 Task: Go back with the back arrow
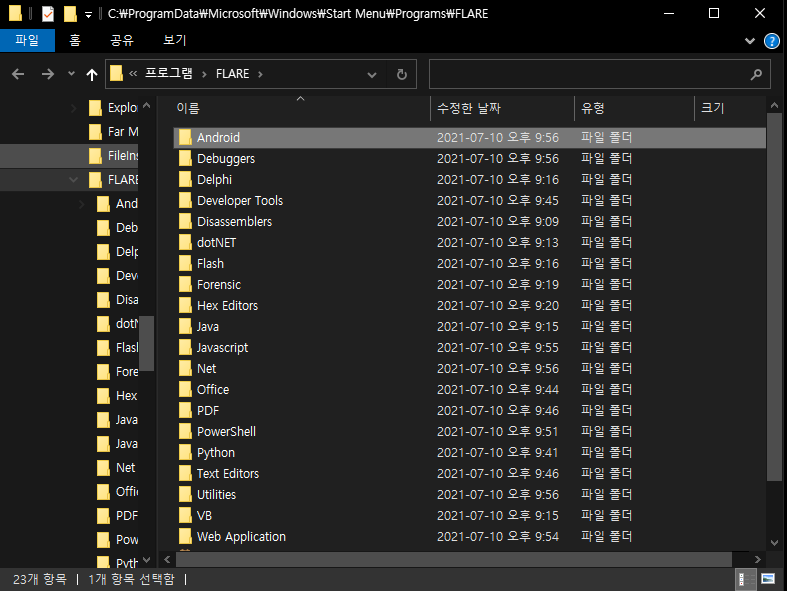[x=18, y=74]
